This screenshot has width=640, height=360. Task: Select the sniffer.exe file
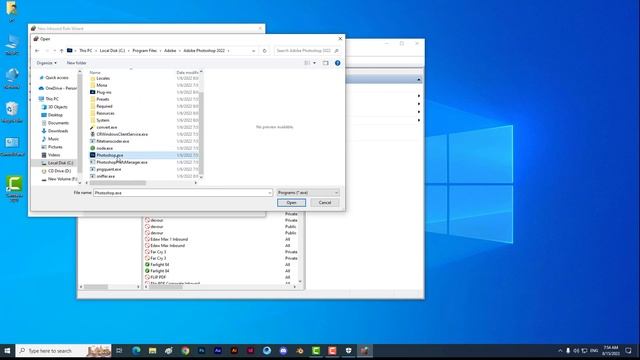tap(105, 176)
